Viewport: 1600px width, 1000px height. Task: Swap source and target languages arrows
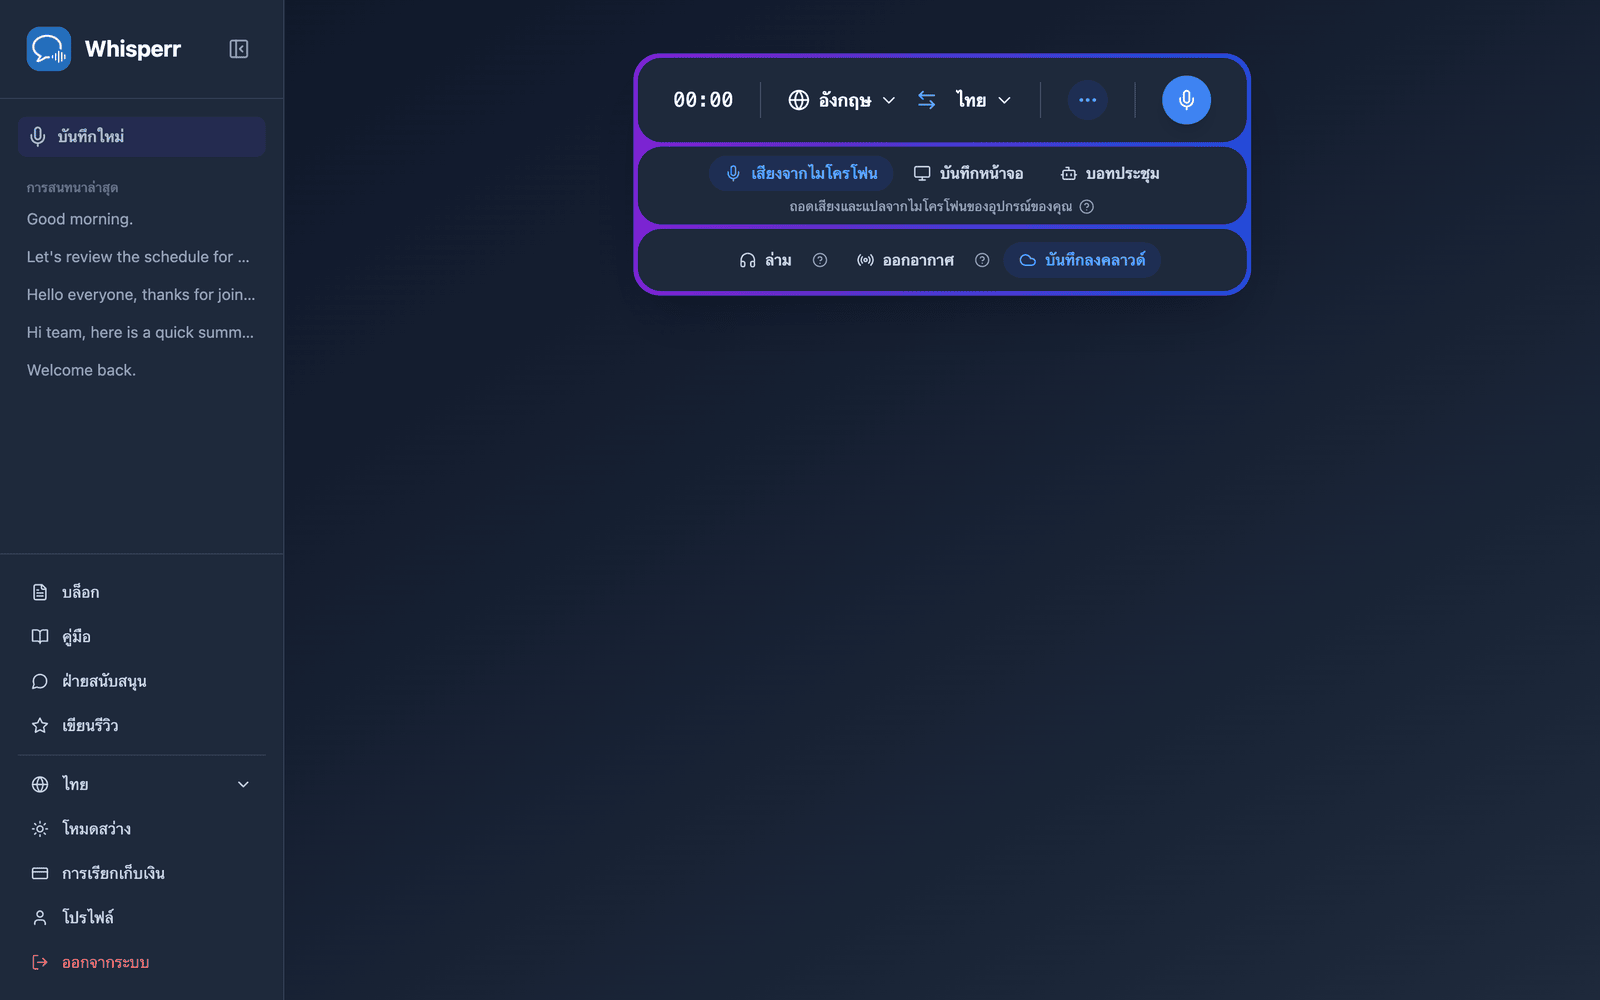[926, 100]
